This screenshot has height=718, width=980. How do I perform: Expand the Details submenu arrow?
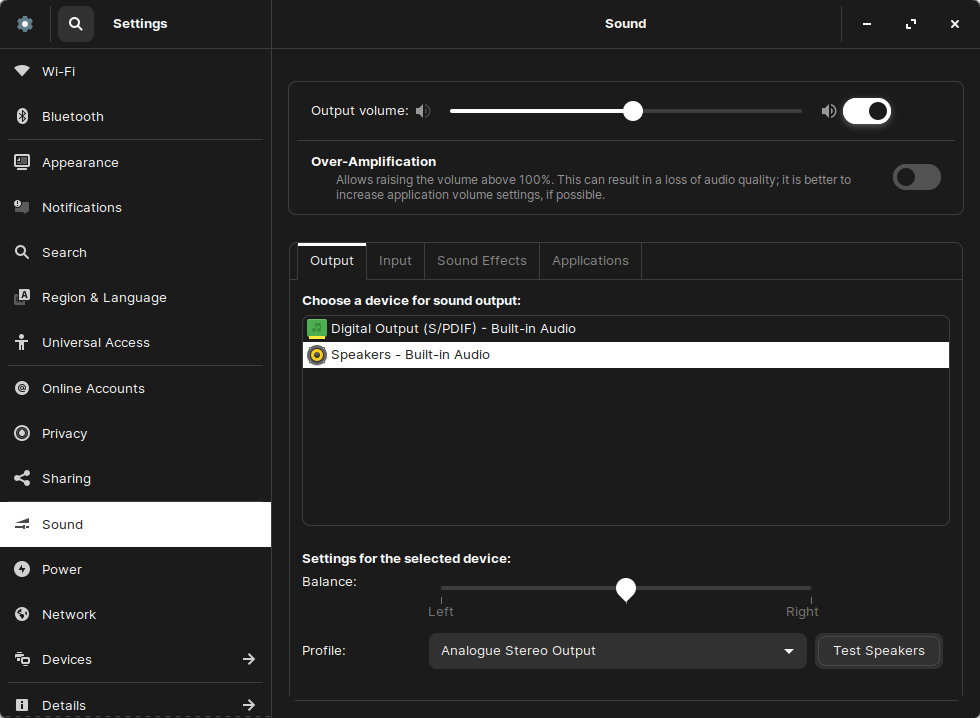(249, 705)
